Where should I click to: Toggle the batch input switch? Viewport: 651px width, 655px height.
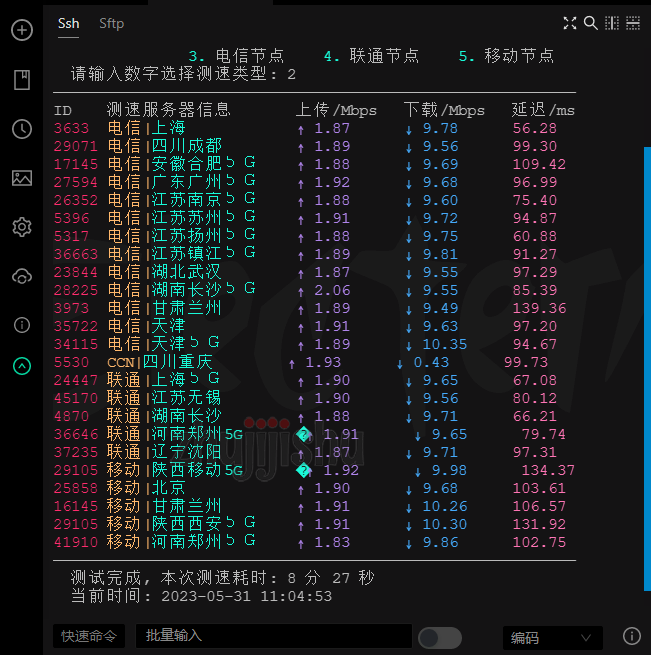(x=440, y=638)
